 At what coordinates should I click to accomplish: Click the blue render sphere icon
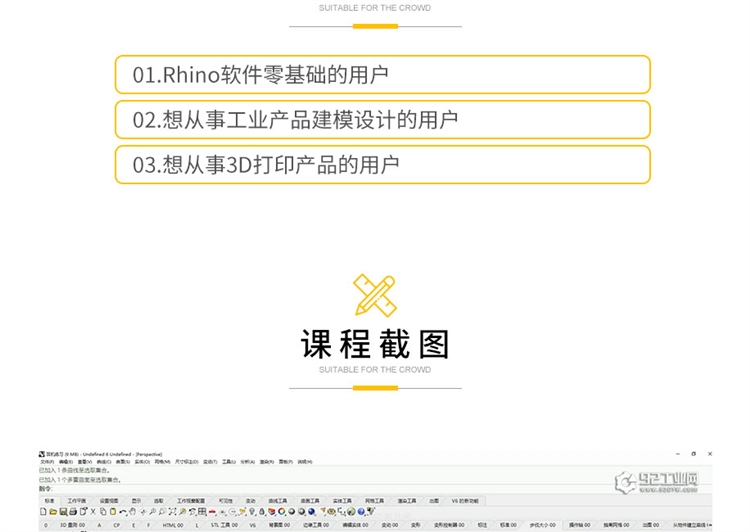tap(311, 511)
